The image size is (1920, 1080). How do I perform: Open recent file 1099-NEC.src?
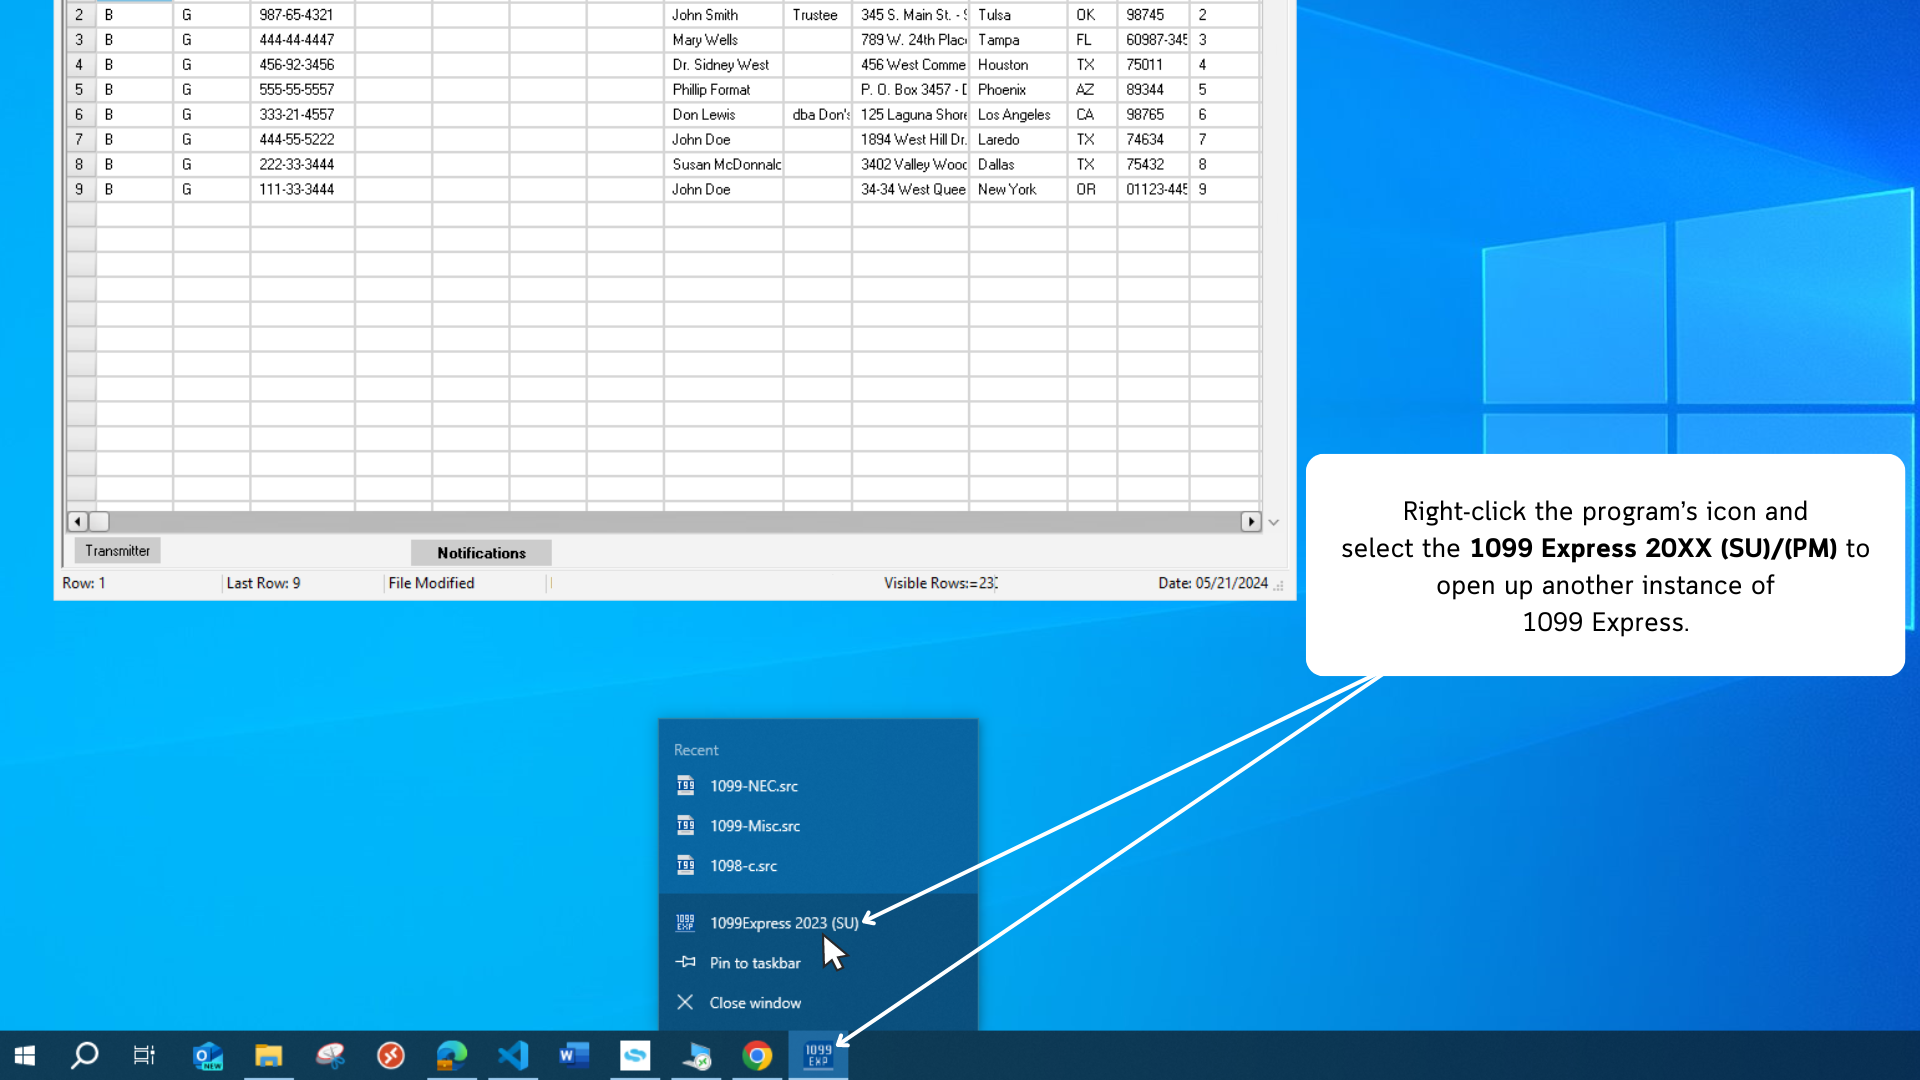click(x=754, y=786)
